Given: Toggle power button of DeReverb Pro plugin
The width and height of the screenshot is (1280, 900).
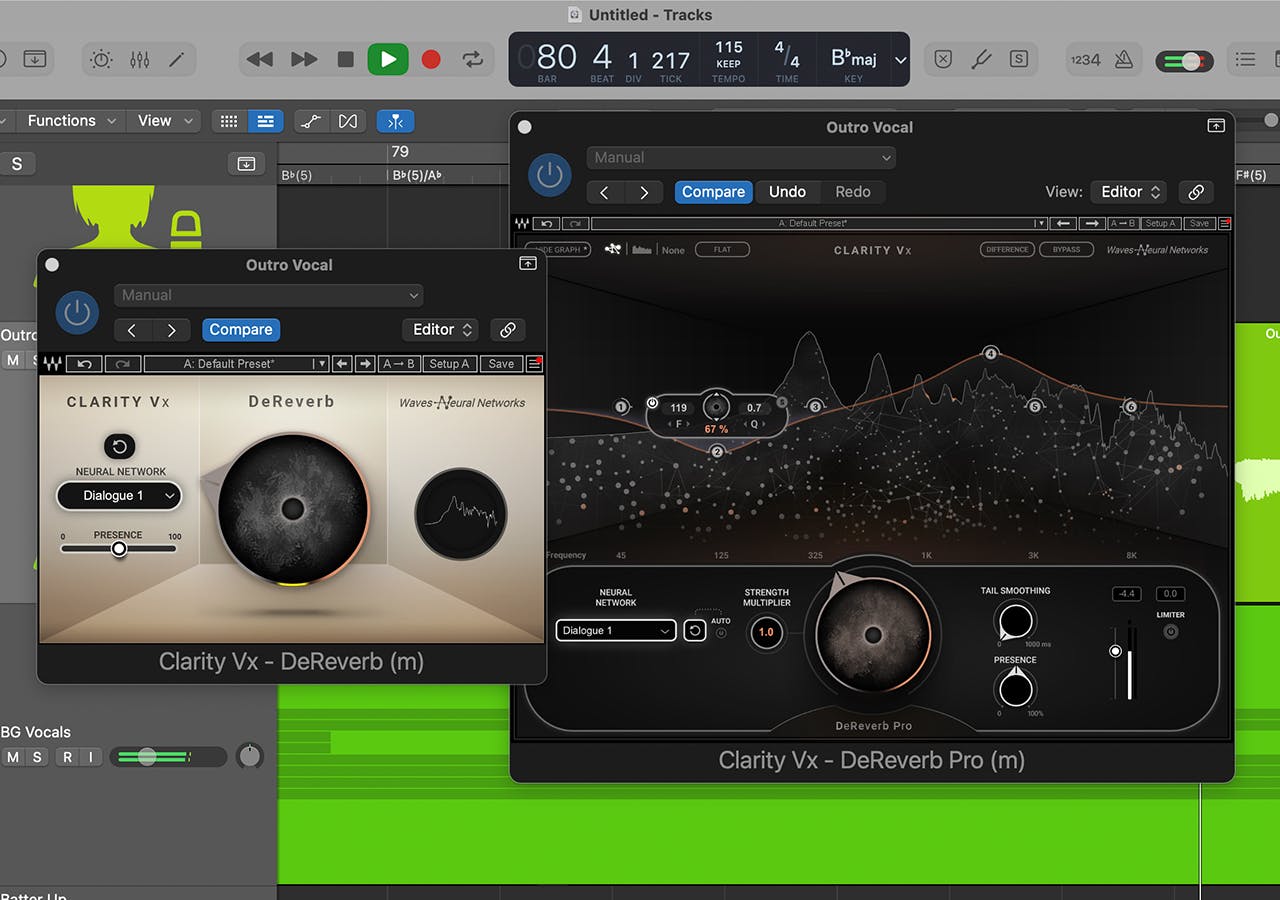Looking at the screenshot, I should click(549, 175).
